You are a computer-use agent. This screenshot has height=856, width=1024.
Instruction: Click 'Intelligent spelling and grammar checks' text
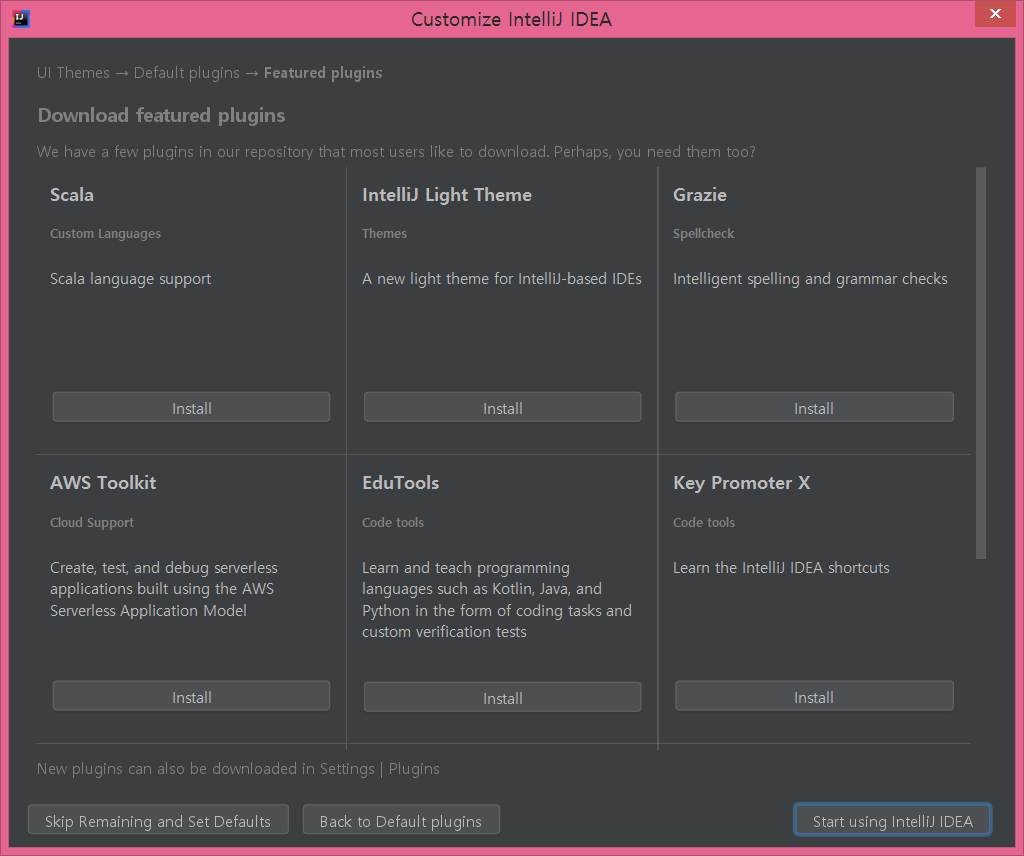click(x=810, y=279)
